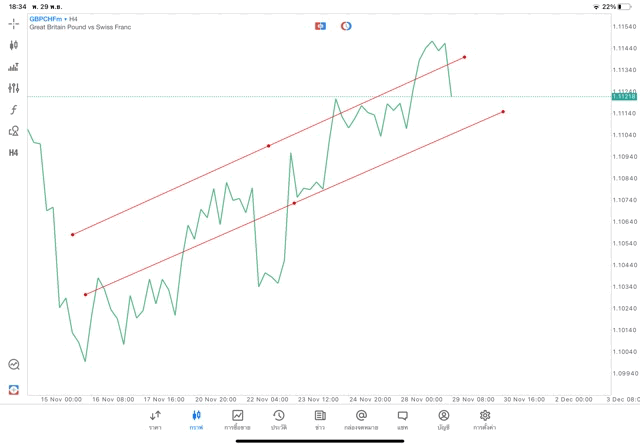Click the blue square icon at top of chart
This screenshot has height=447, width=640.
coord(320,25)
